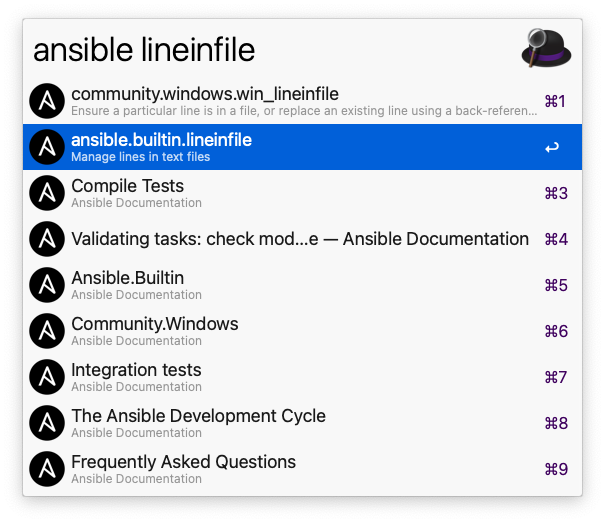Click the Ansible icon beside Integration tests
The image size is (605, 523).
47,377
